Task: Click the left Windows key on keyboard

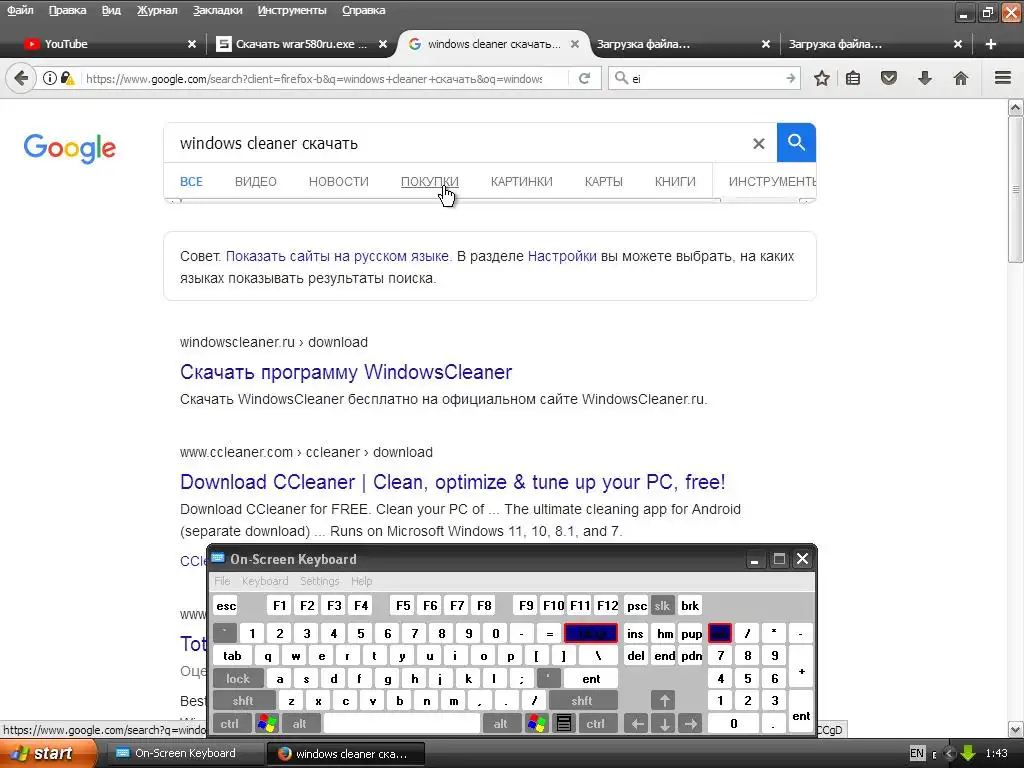Action: (266, 723)
